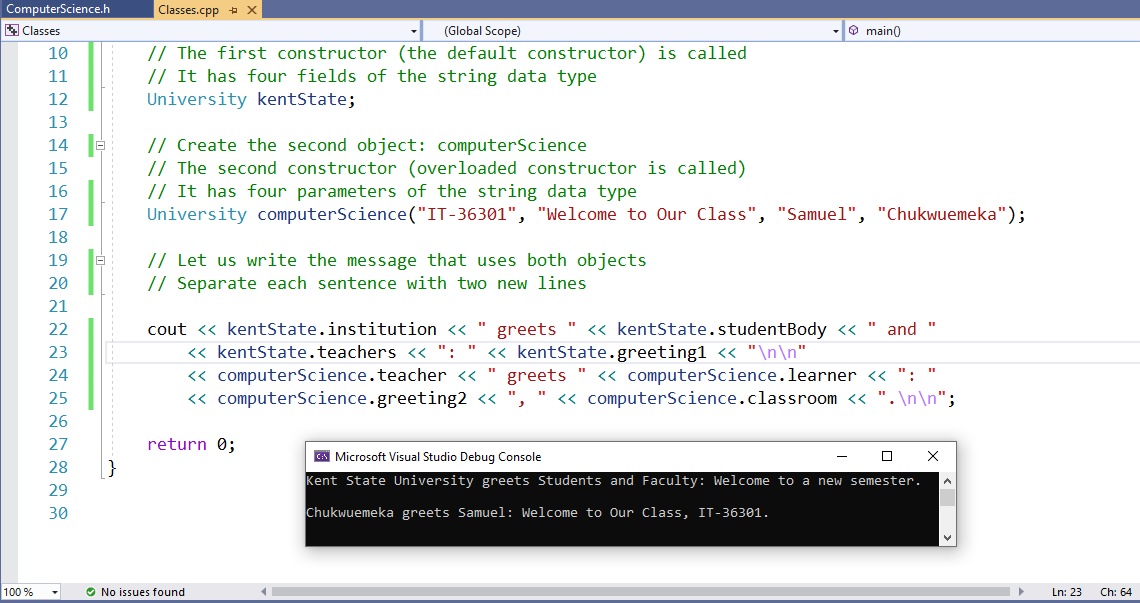Click the "cout" keyword on line 22
Viewport: 1140px width, 603px height.
pos(166,329)
